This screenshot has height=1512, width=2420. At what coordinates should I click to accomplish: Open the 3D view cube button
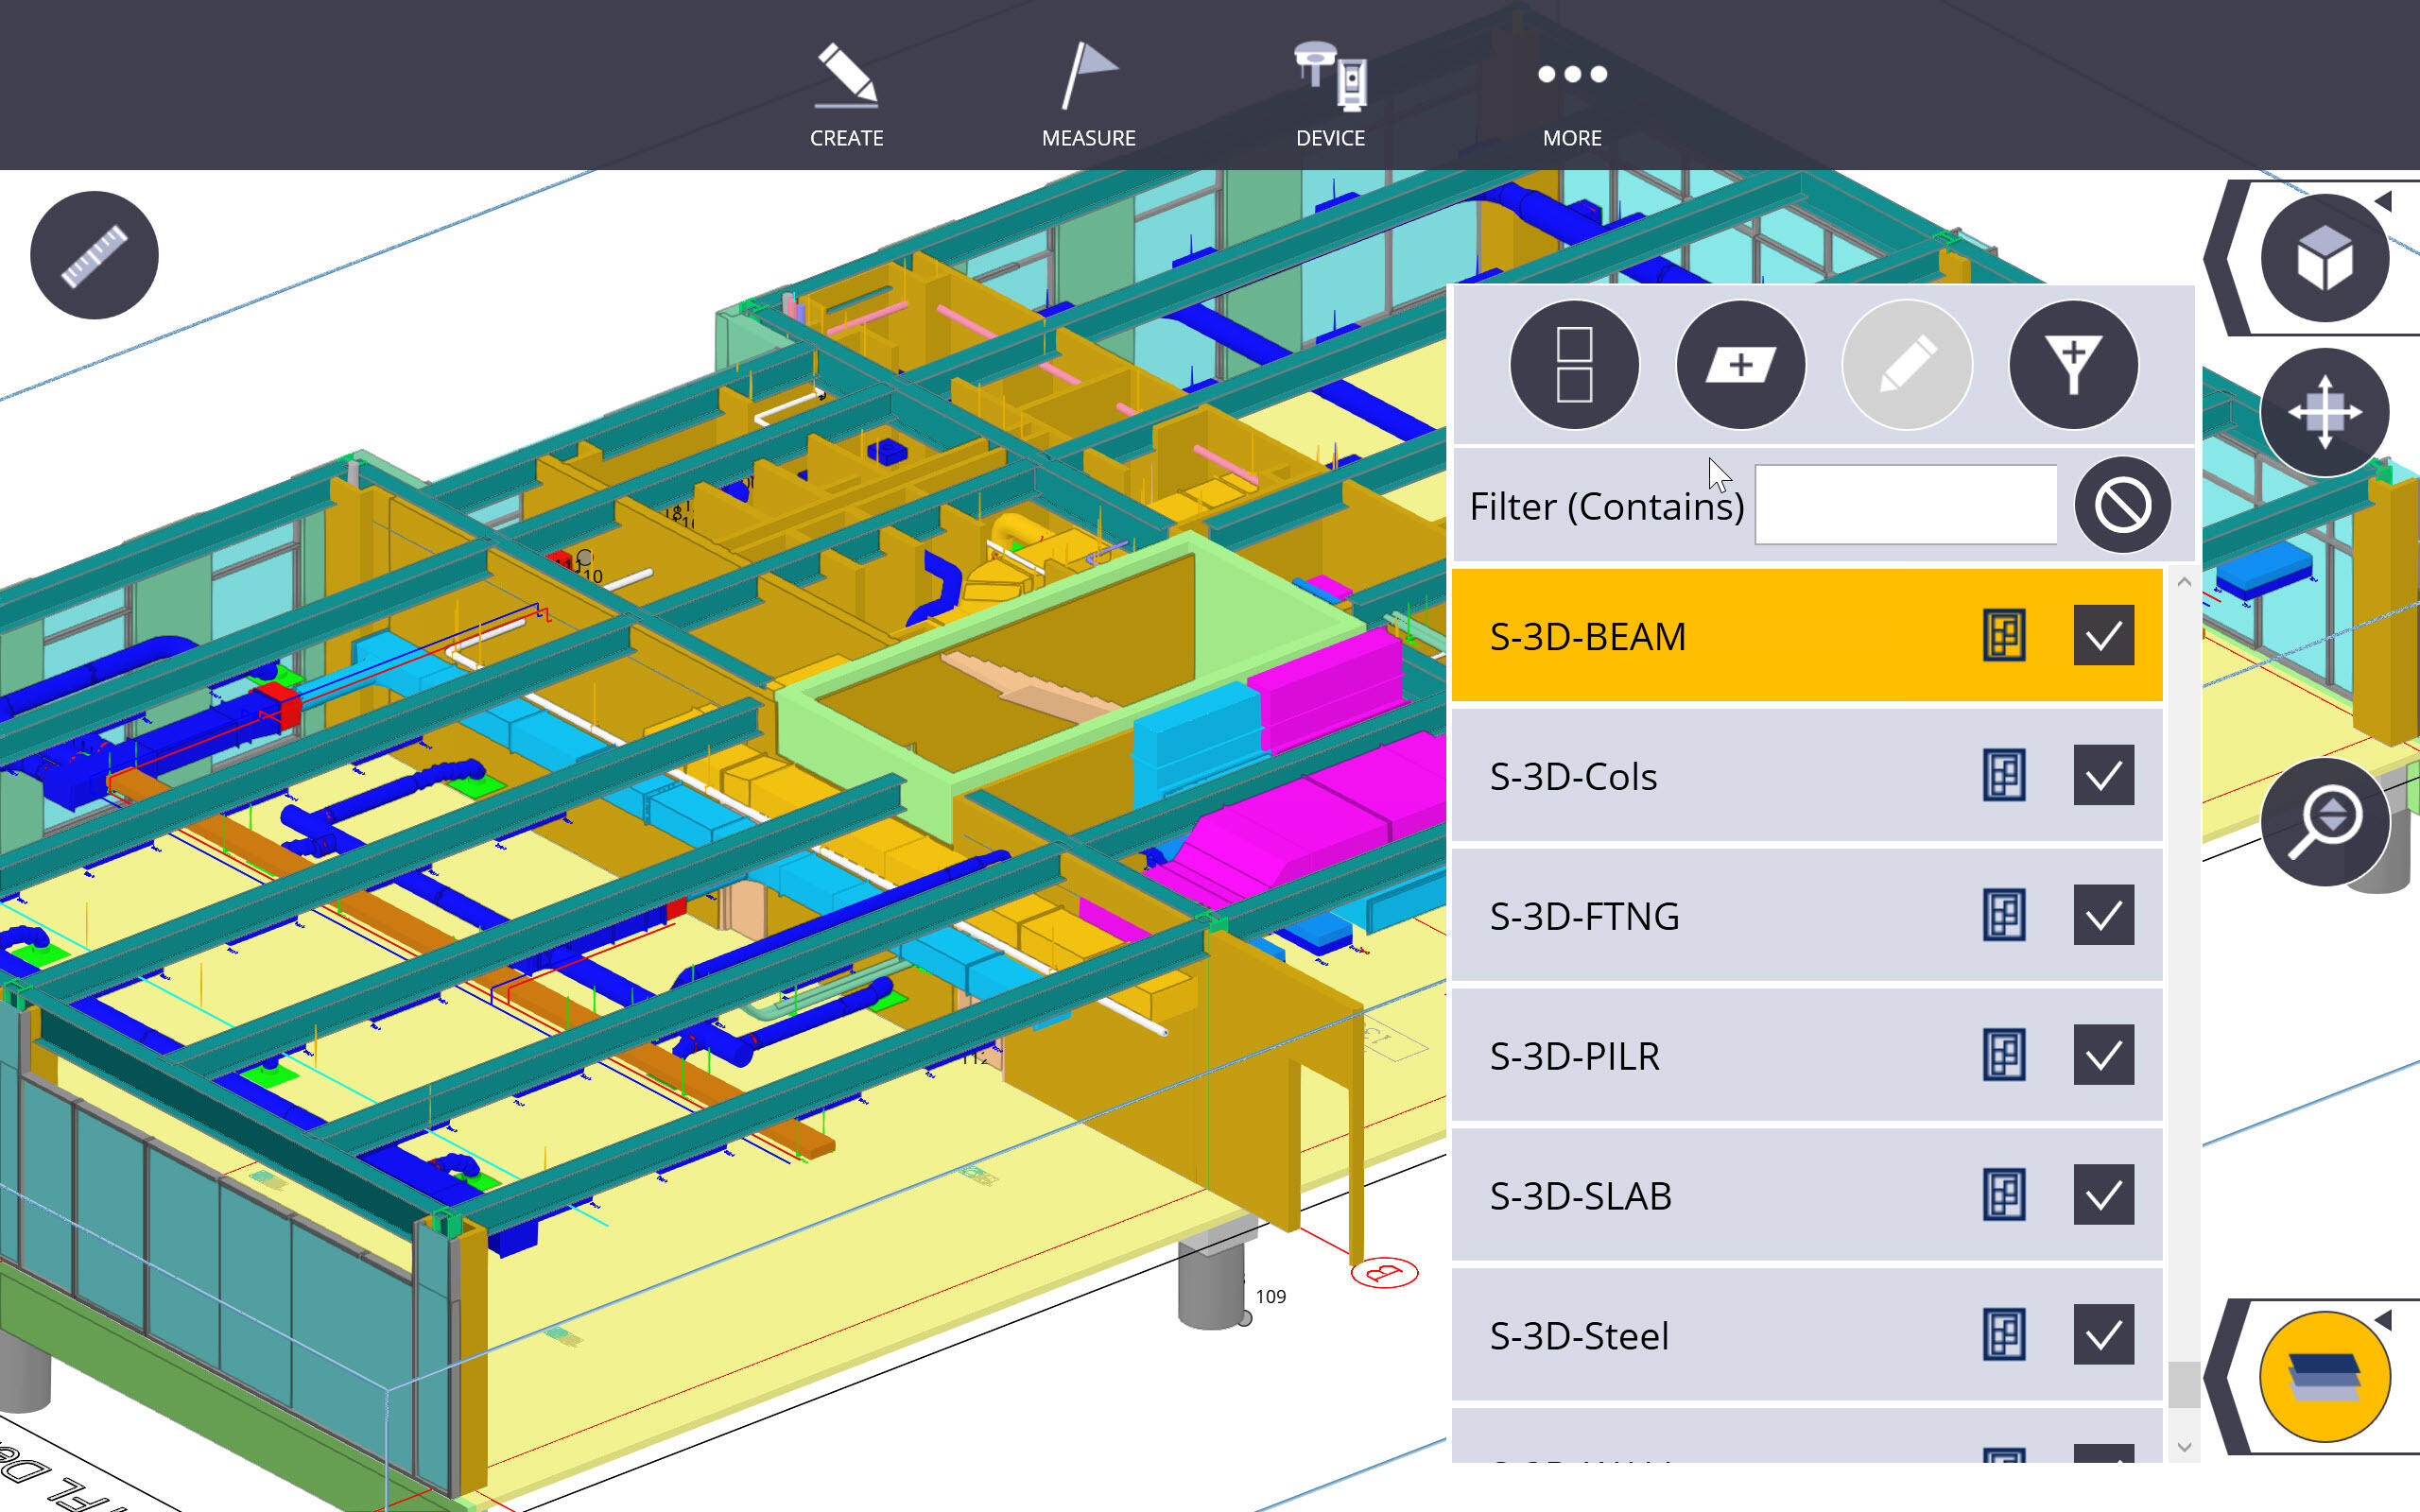2325,258
